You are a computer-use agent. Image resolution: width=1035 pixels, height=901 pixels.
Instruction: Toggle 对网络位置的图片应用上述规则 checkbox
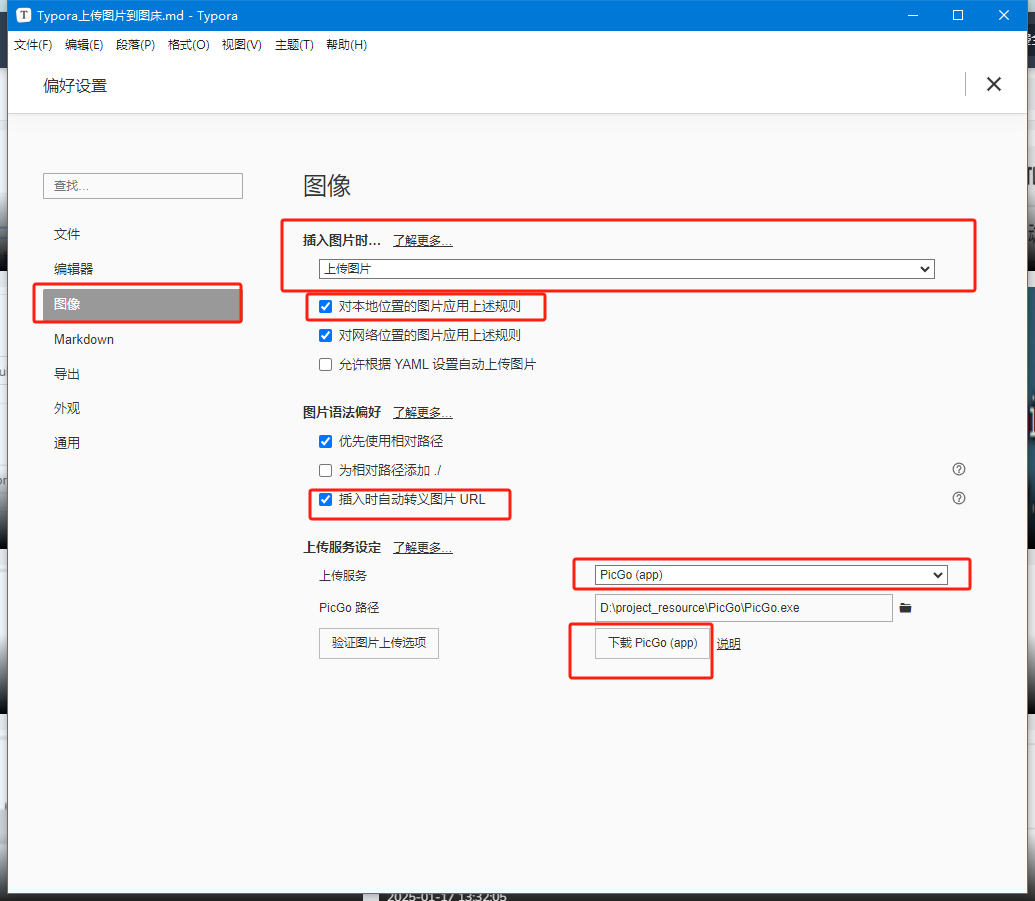(x=325, y=335)
